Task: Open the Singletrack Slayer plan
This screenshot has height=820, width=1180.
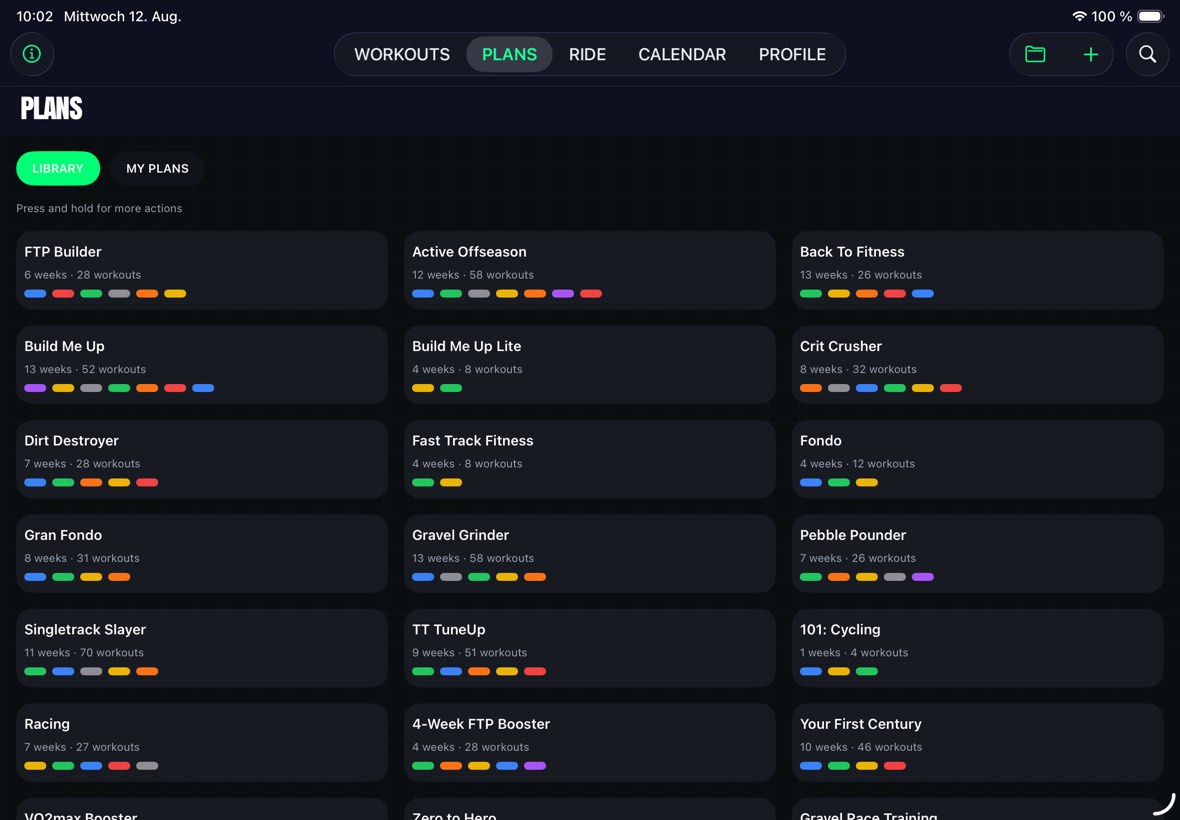Action: click(202, 648)
